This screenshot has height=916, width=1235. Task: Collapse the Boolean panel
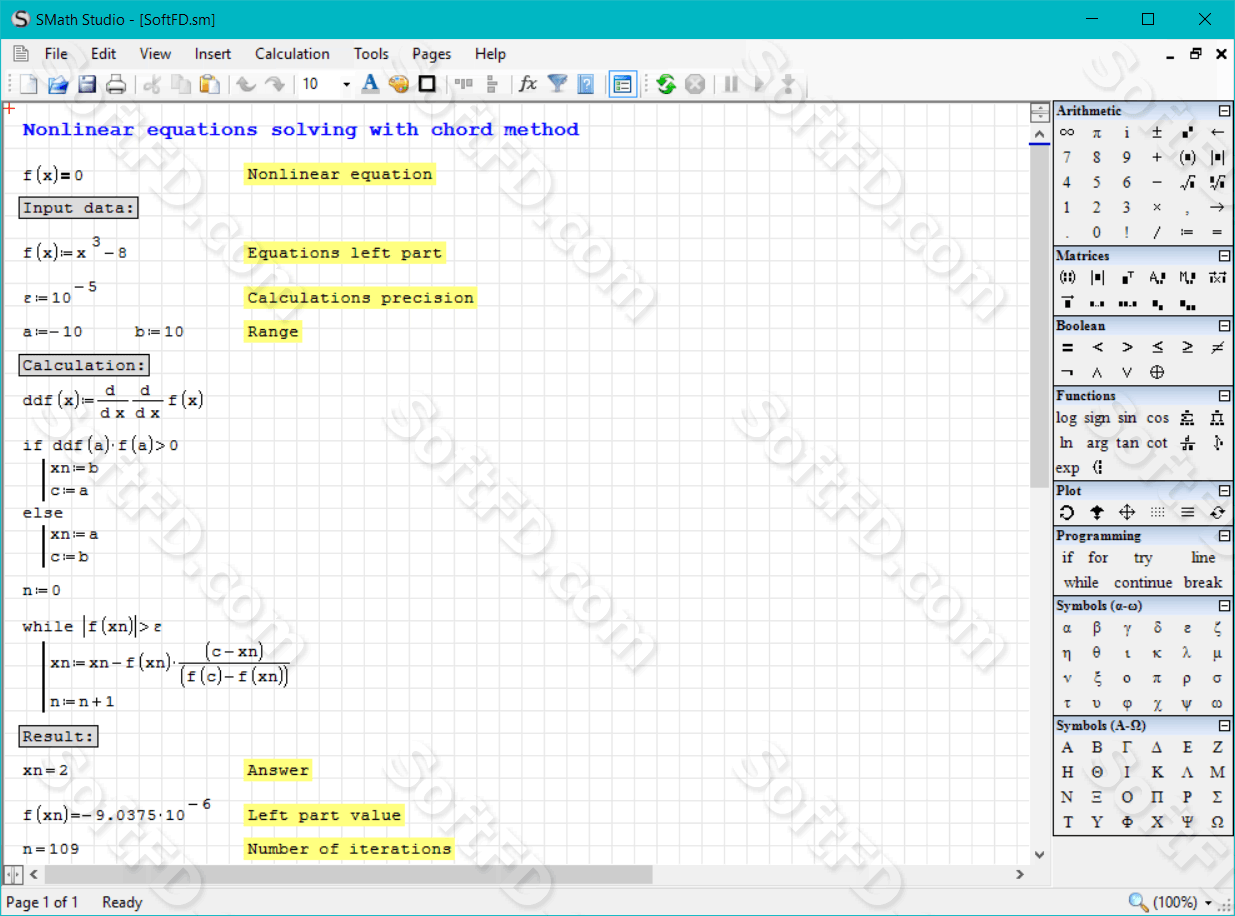click(1224, 326)
